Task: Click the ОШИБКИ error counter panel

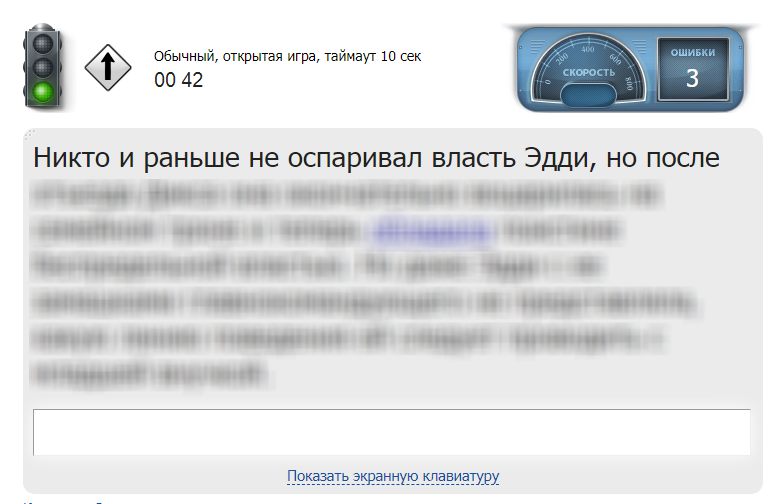Action: pyautogui.click(x=693, y=69)
